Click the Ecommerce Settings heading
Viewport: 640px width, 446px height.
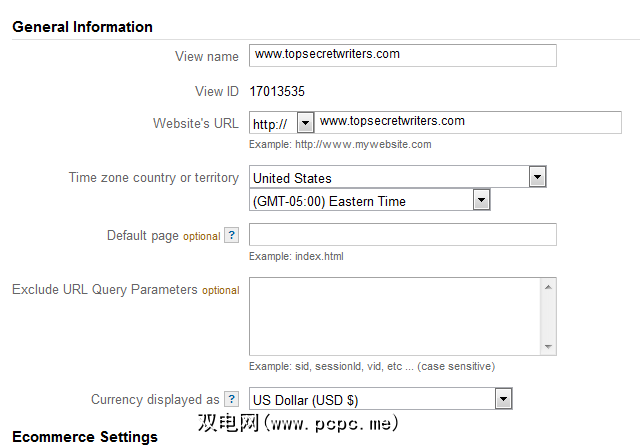pyautogui.click(x=84, y=437)
